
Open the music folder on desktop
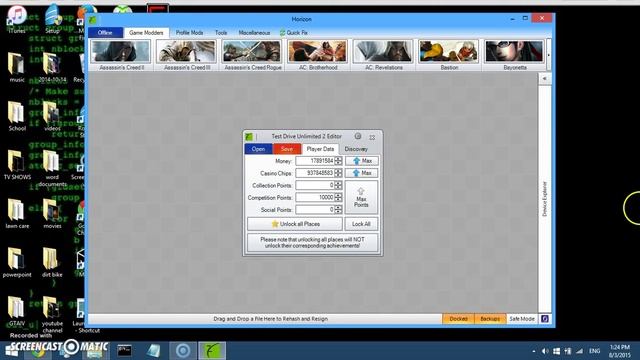tap(16, 68)
